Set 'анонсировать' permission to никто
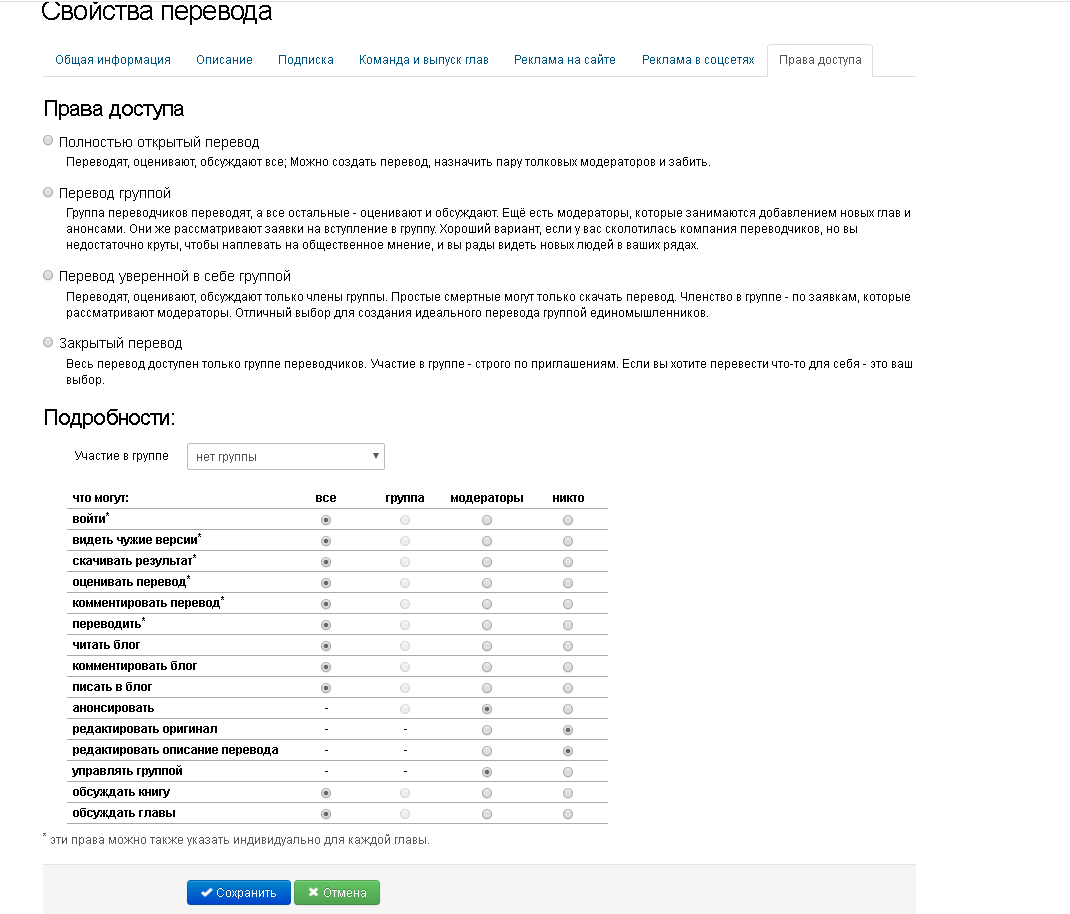This screenshot has width=1070, height=914. point(568,709)
